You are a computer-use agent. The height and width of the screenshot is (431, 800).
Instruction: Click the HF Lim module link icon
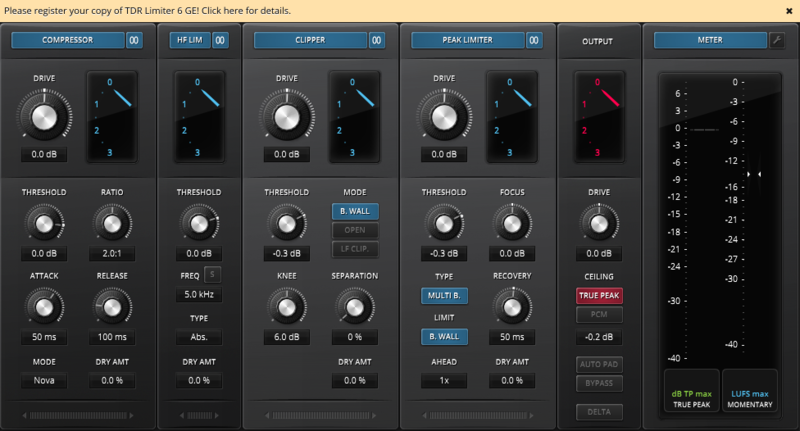click(x=220, y=40)
